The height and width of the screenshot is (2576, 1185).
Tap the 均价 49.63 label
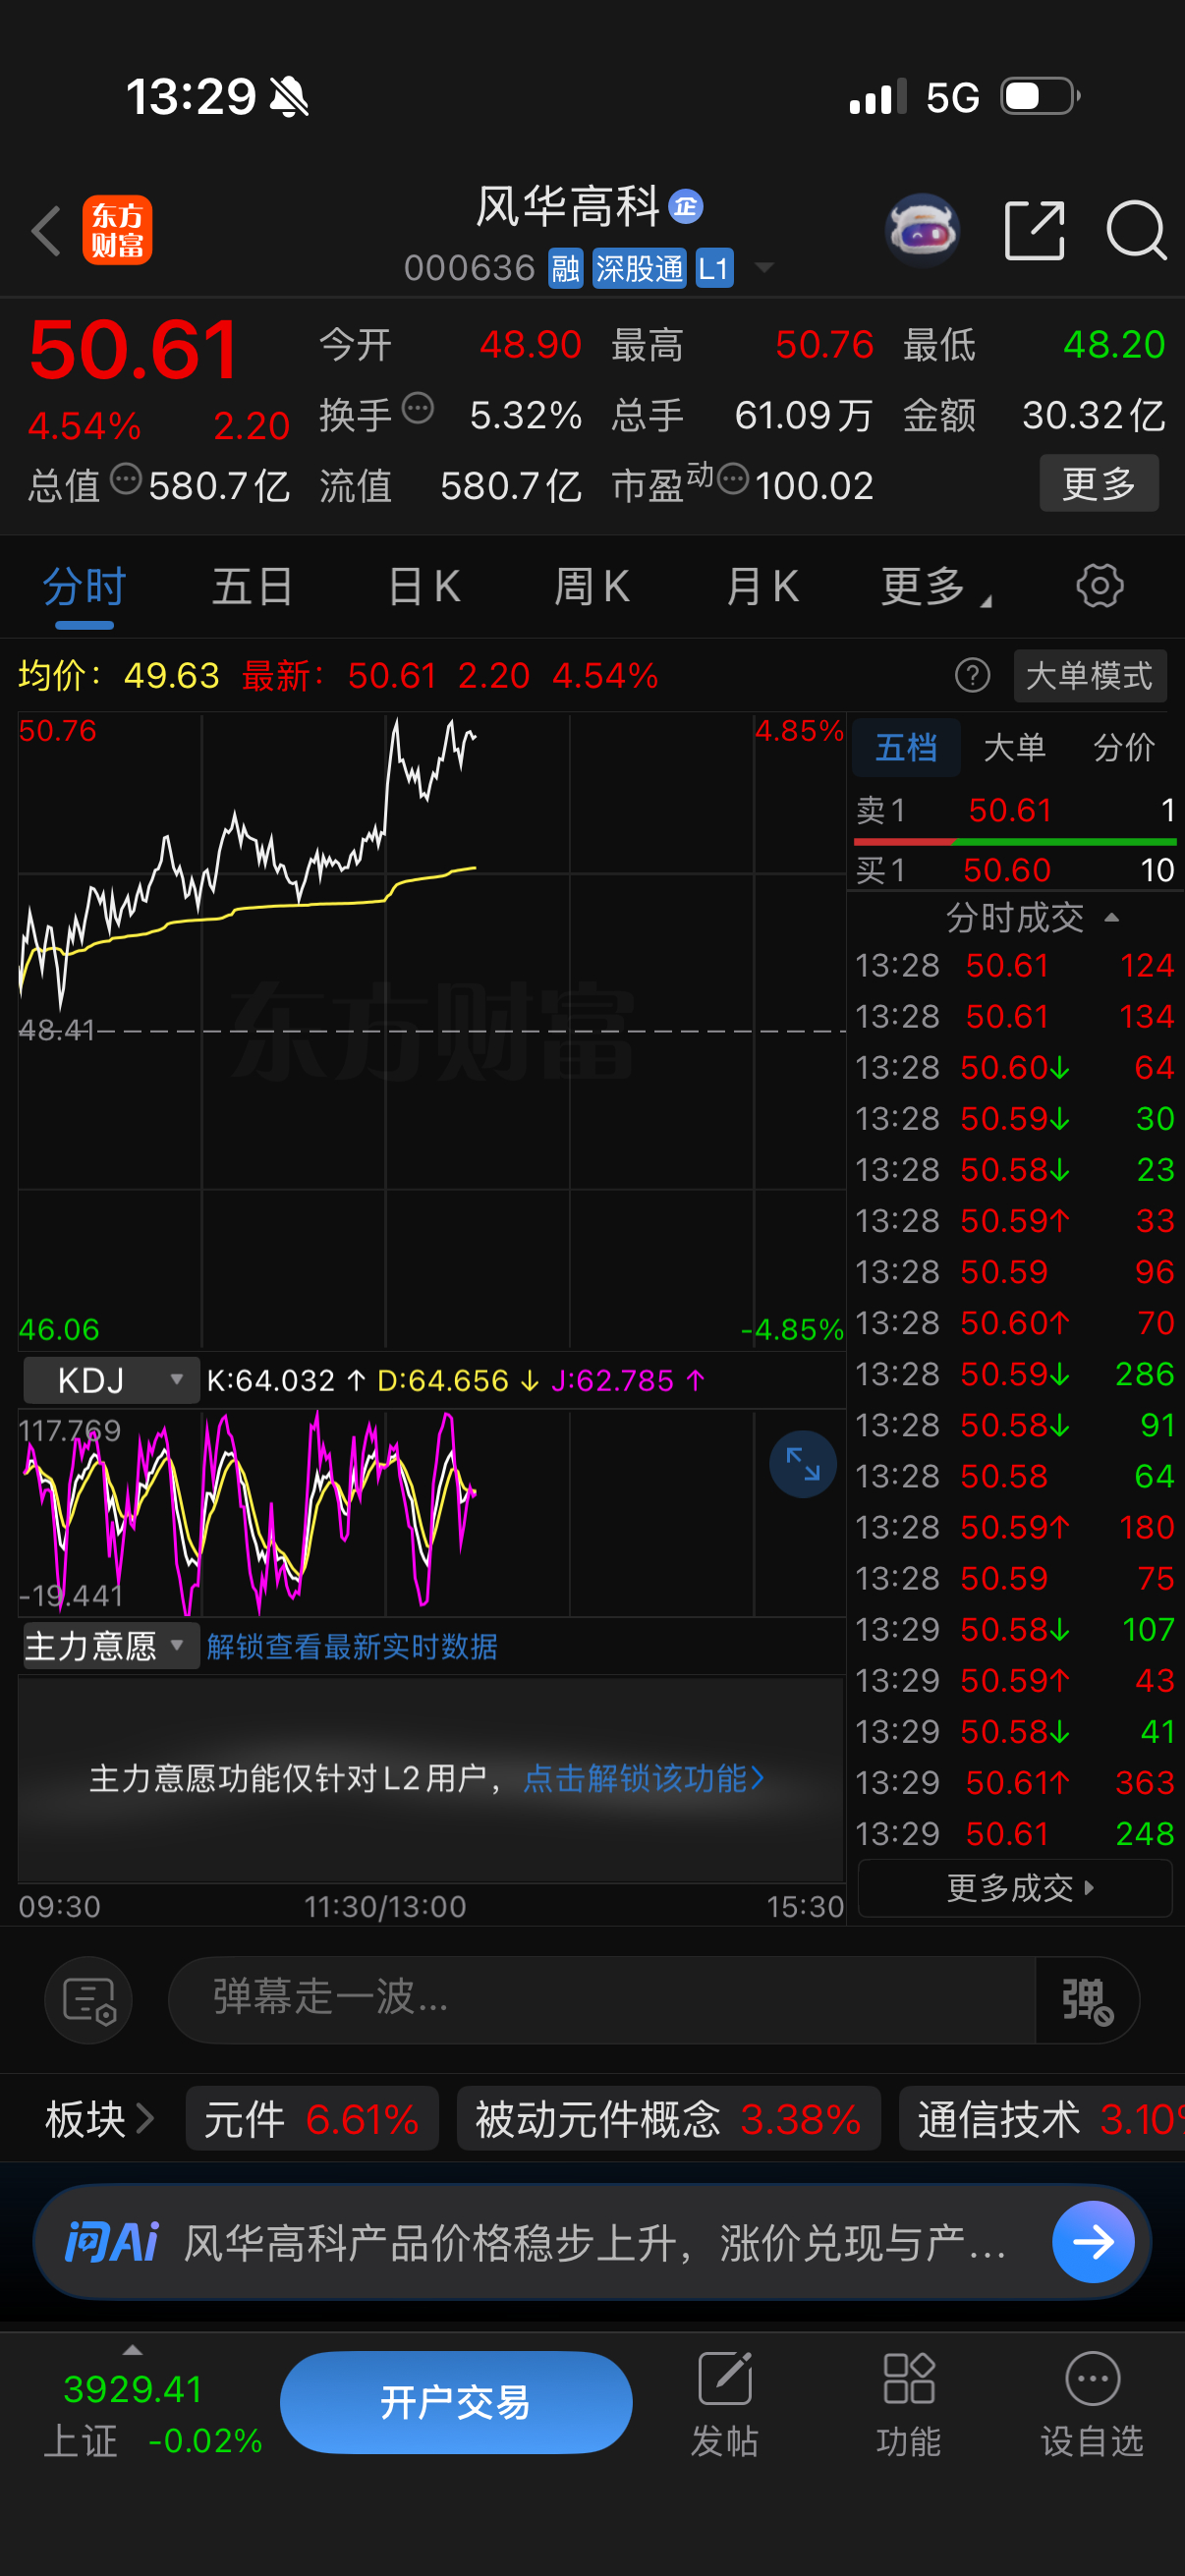[118, 676]
